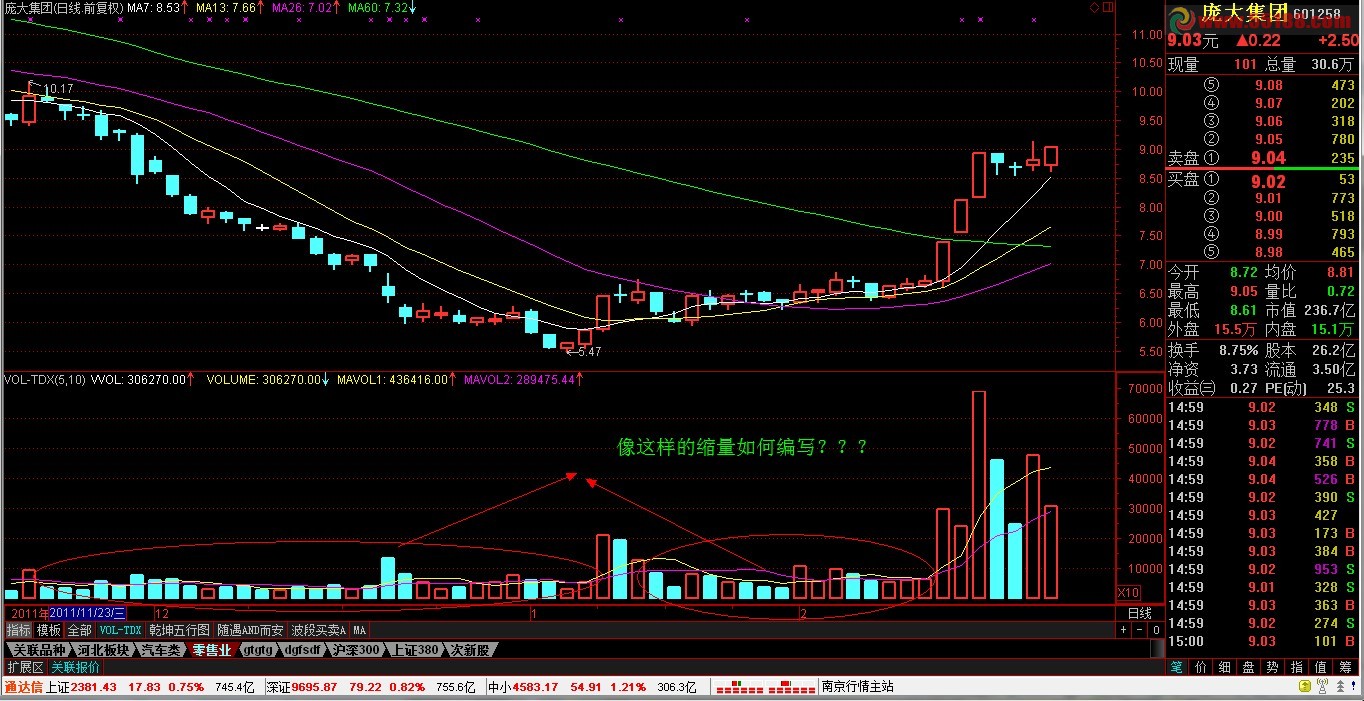Switch to the 次新股 tab
The image size is (1364, 701).
pyautogui.click(x=469, y=649)
